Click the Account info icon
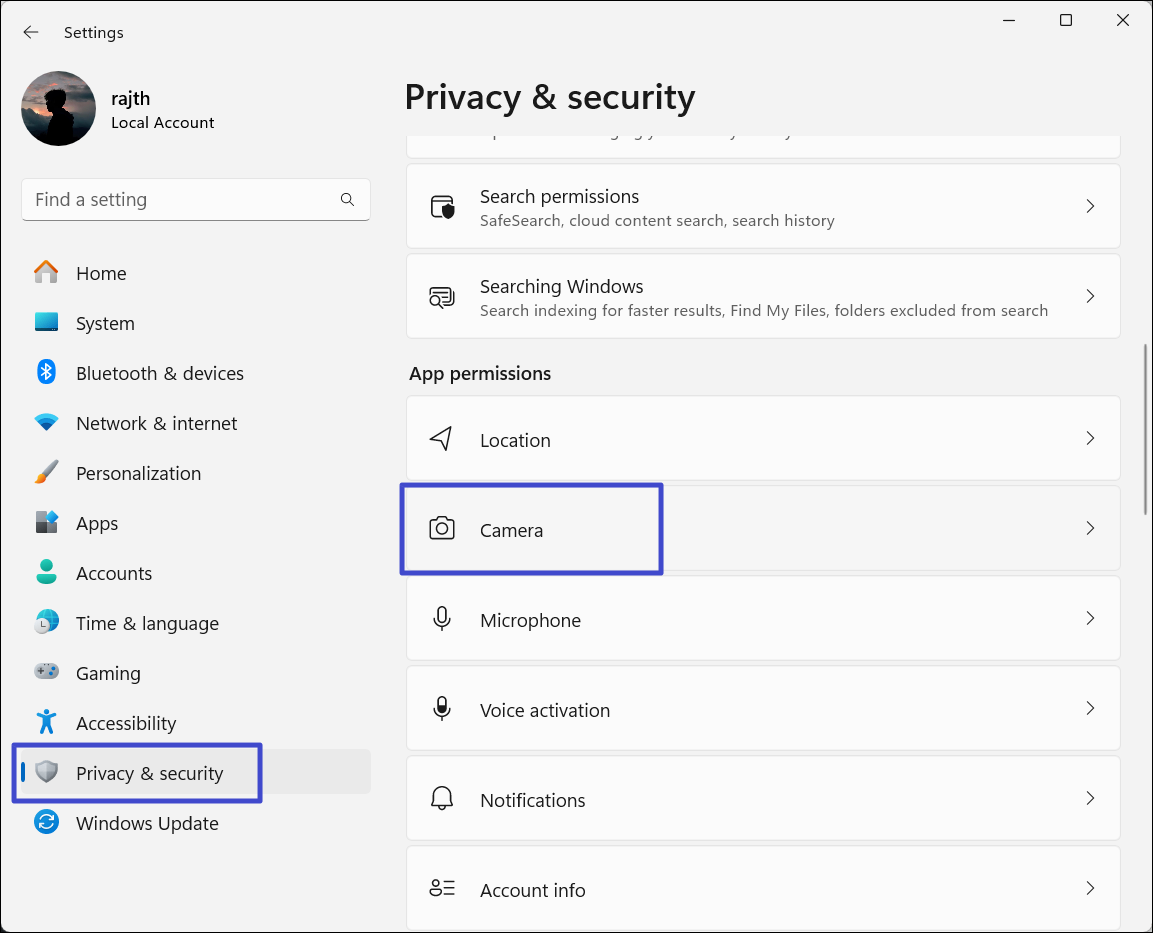Viewport: 1153px width, 933px height. (x=441, y=889)
